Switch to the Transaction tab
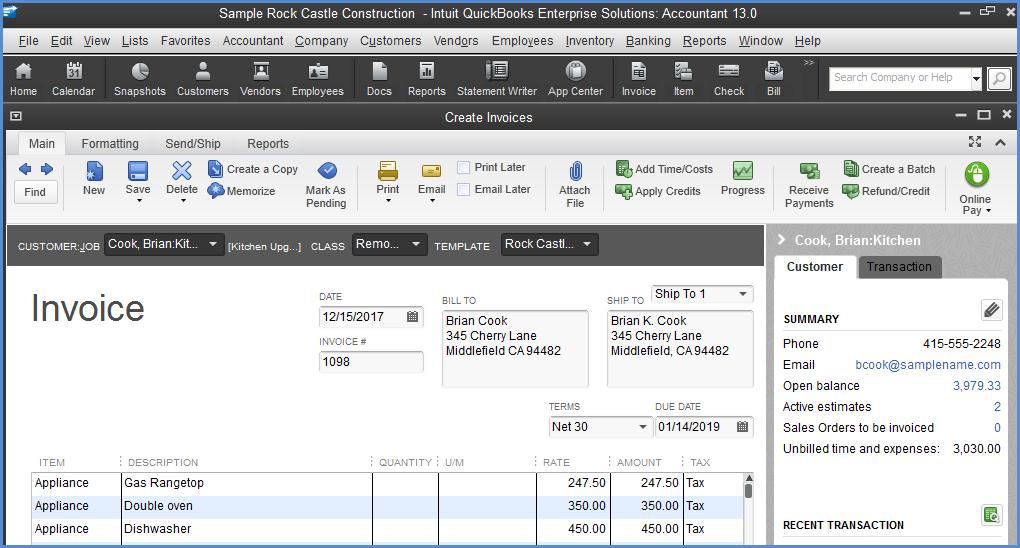The width and height of the screenshot is (1020, 548). pos(899,267)
